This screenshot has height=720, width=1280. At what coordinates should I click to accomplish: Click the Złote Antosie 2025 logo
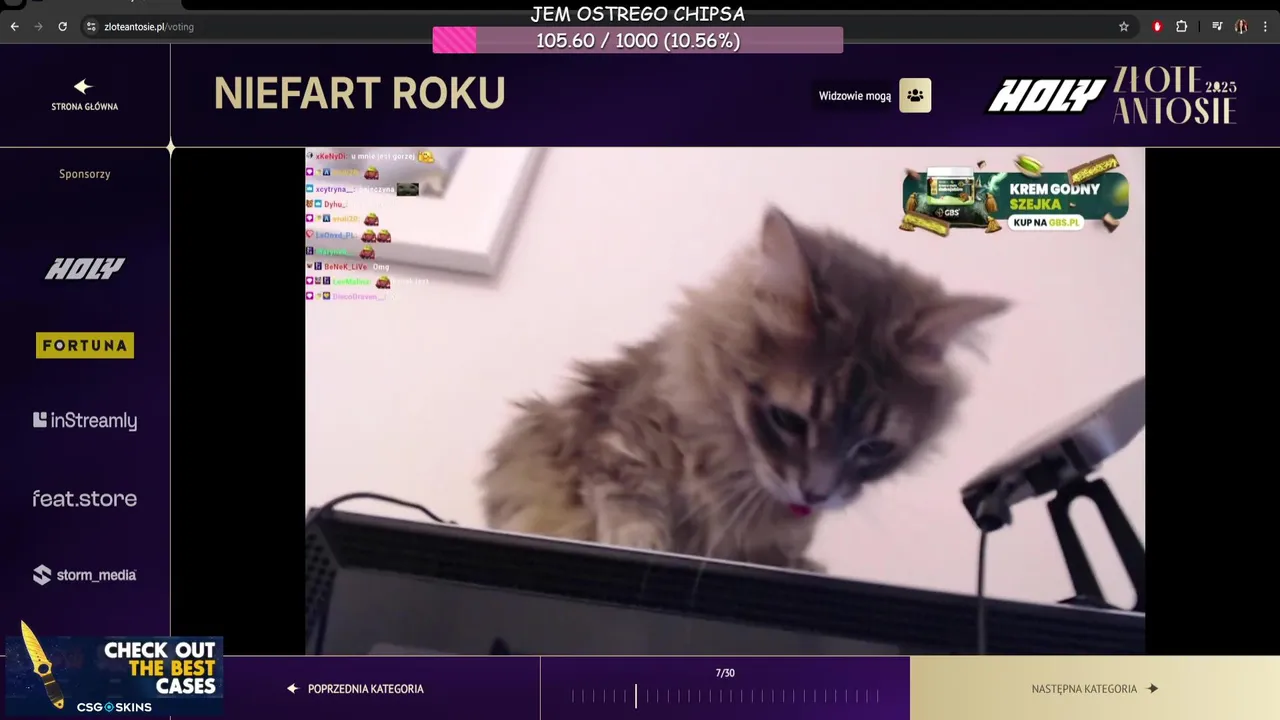click(1175, 96)
